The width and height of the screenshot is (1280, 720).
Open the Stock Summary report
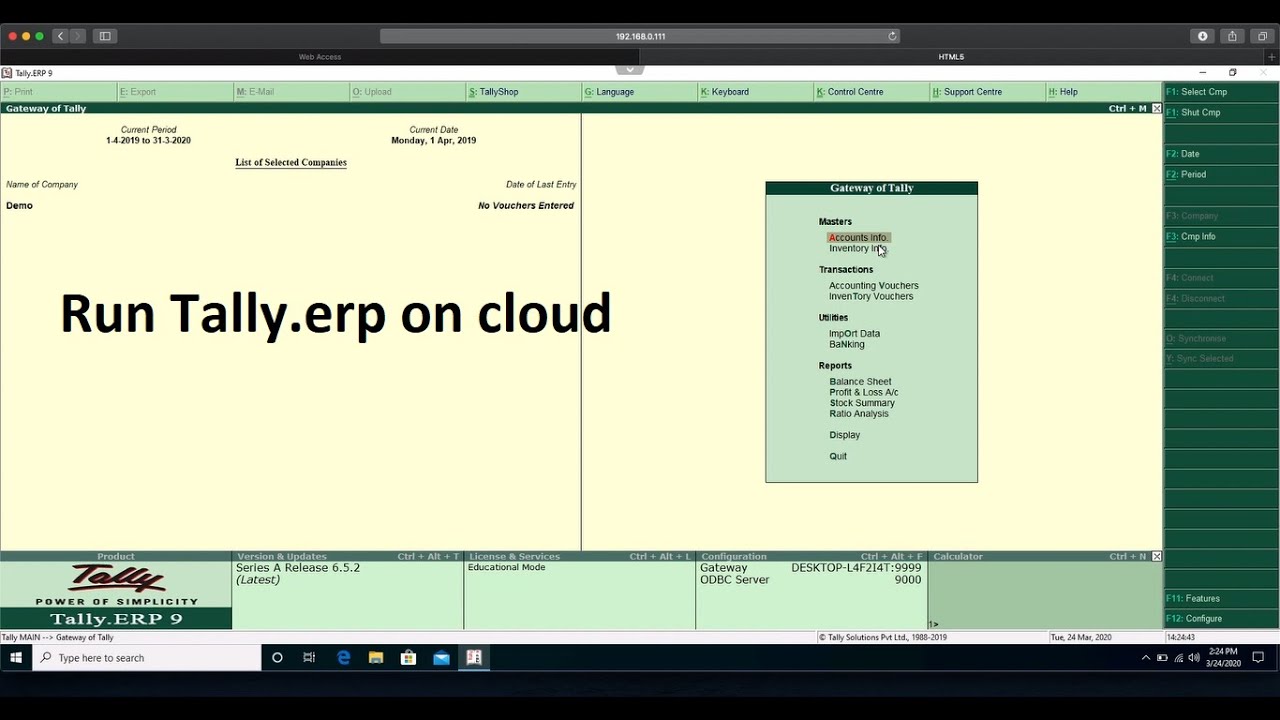861,403
